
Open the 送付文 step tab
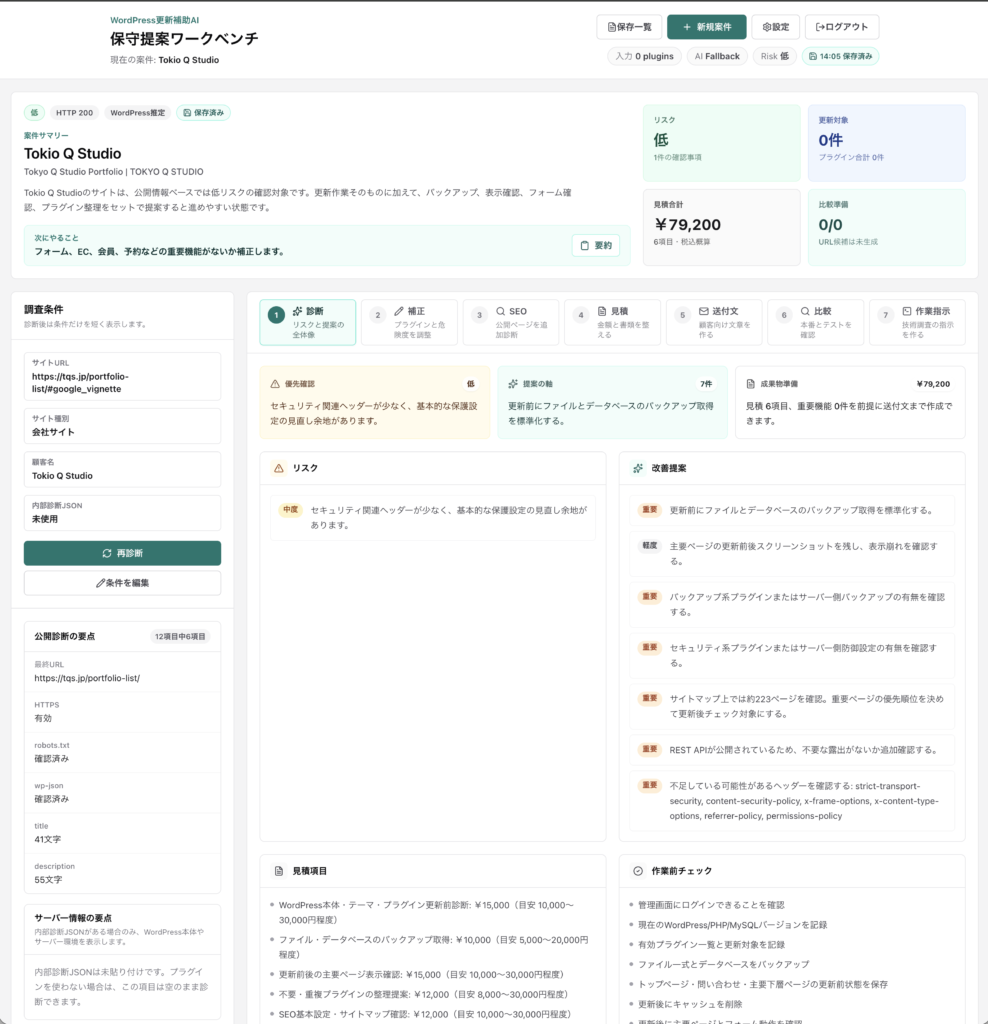[714, 322]
